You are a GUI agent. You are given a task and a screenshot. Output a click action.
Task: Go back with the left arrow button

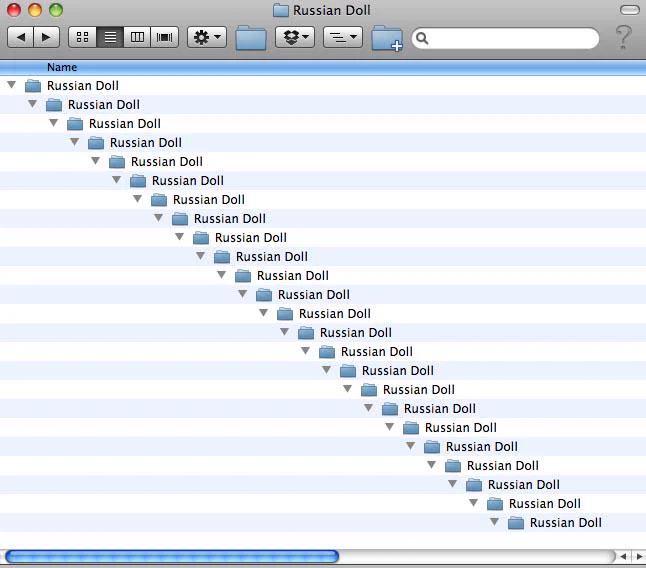(21, 37)
